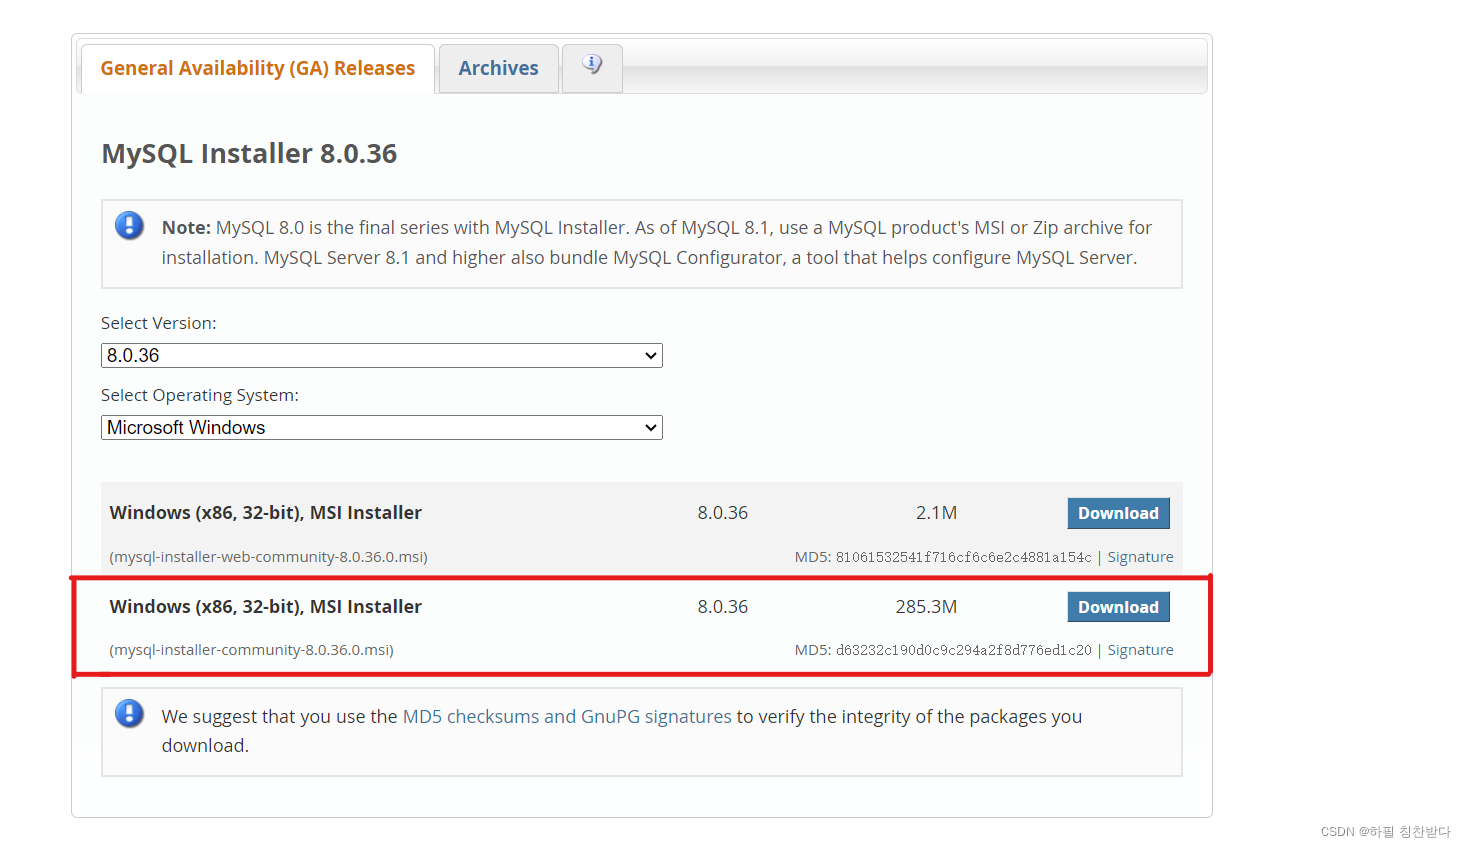Select MD5 hash 81061532541f716cf6c6e2c4881a154c
1466x847 pixels.
click(963, 557)
